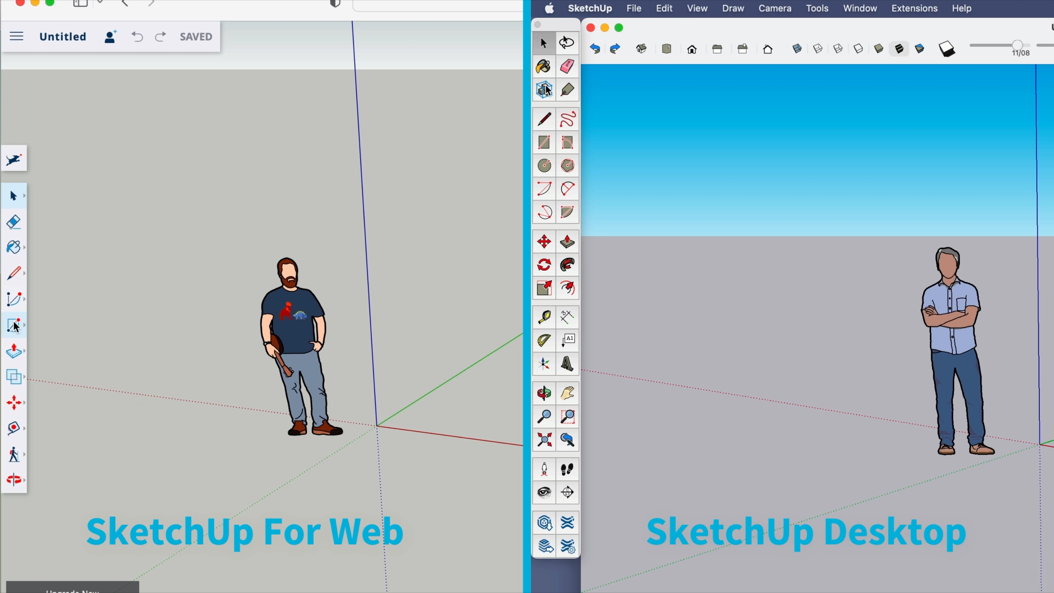The height and width of the screenshot is (593, 1054).
Task: Select the Axes tool in Desktop toolbar
Action: (544, 364)
